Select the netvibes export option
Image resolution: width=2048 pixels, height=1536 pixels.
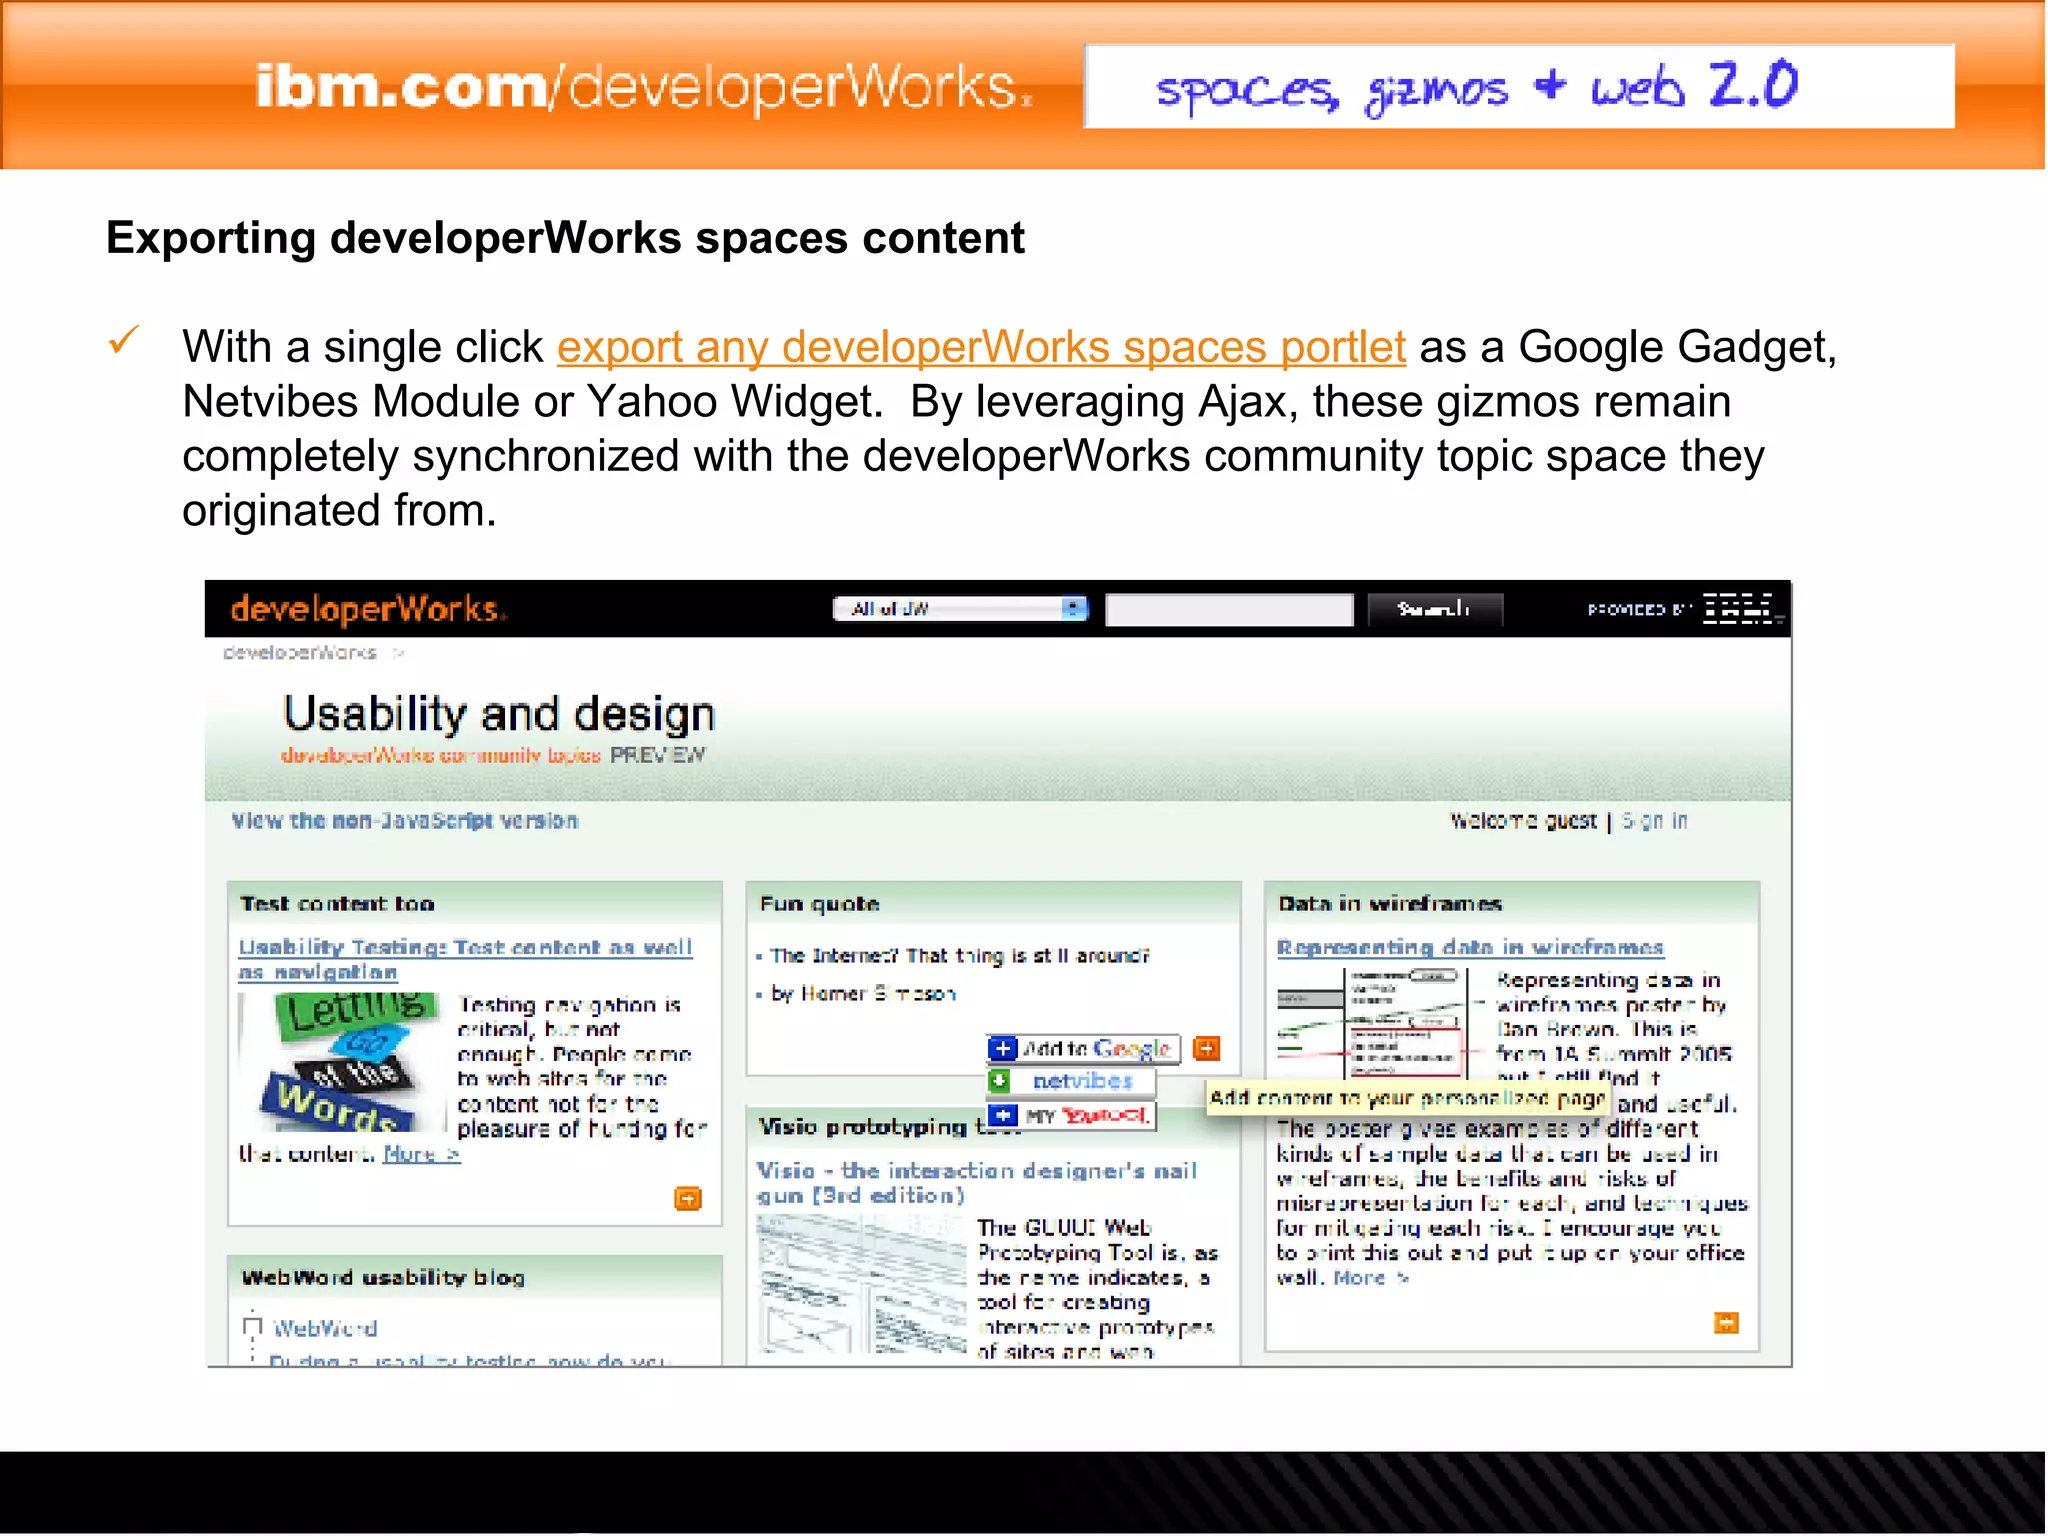point(1071,1081)
